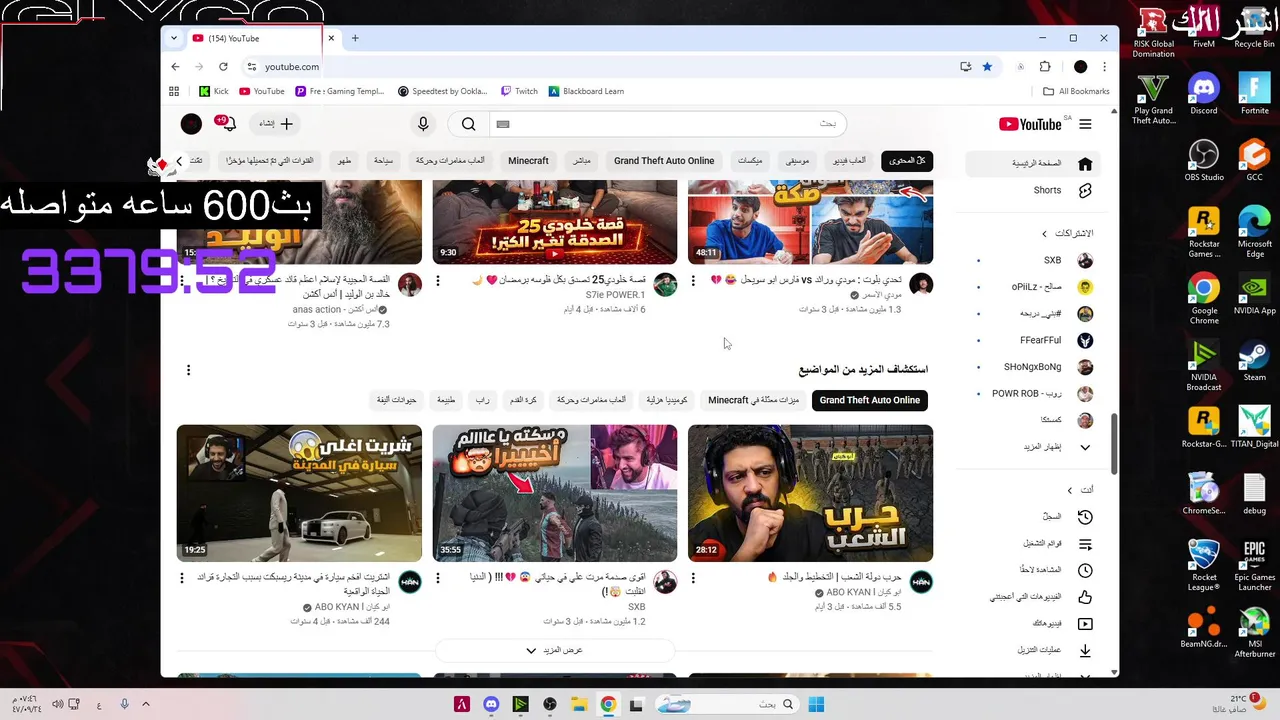This screenshot has width=1280, height=720.
Task: Click the YouTube logo
Action: click(1030, 124)
